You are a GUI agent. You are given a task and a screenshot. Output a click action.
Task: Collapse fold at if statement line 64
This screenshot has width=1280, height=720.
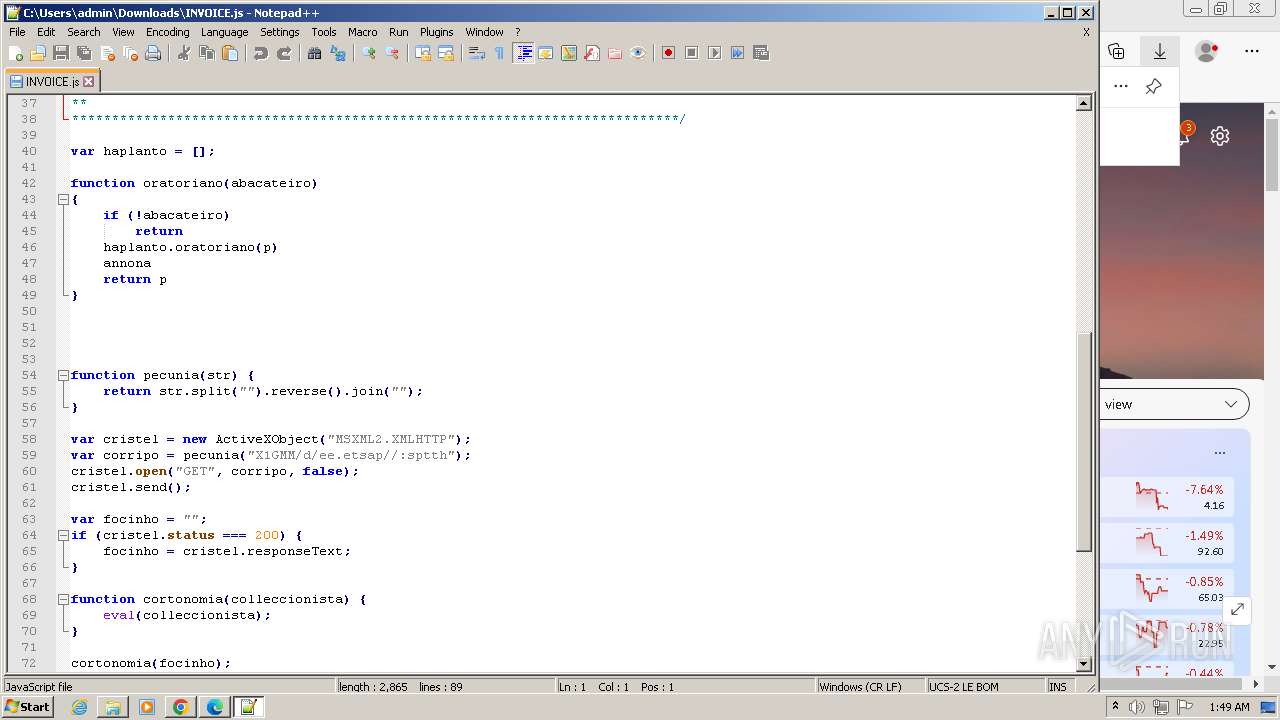63,535
